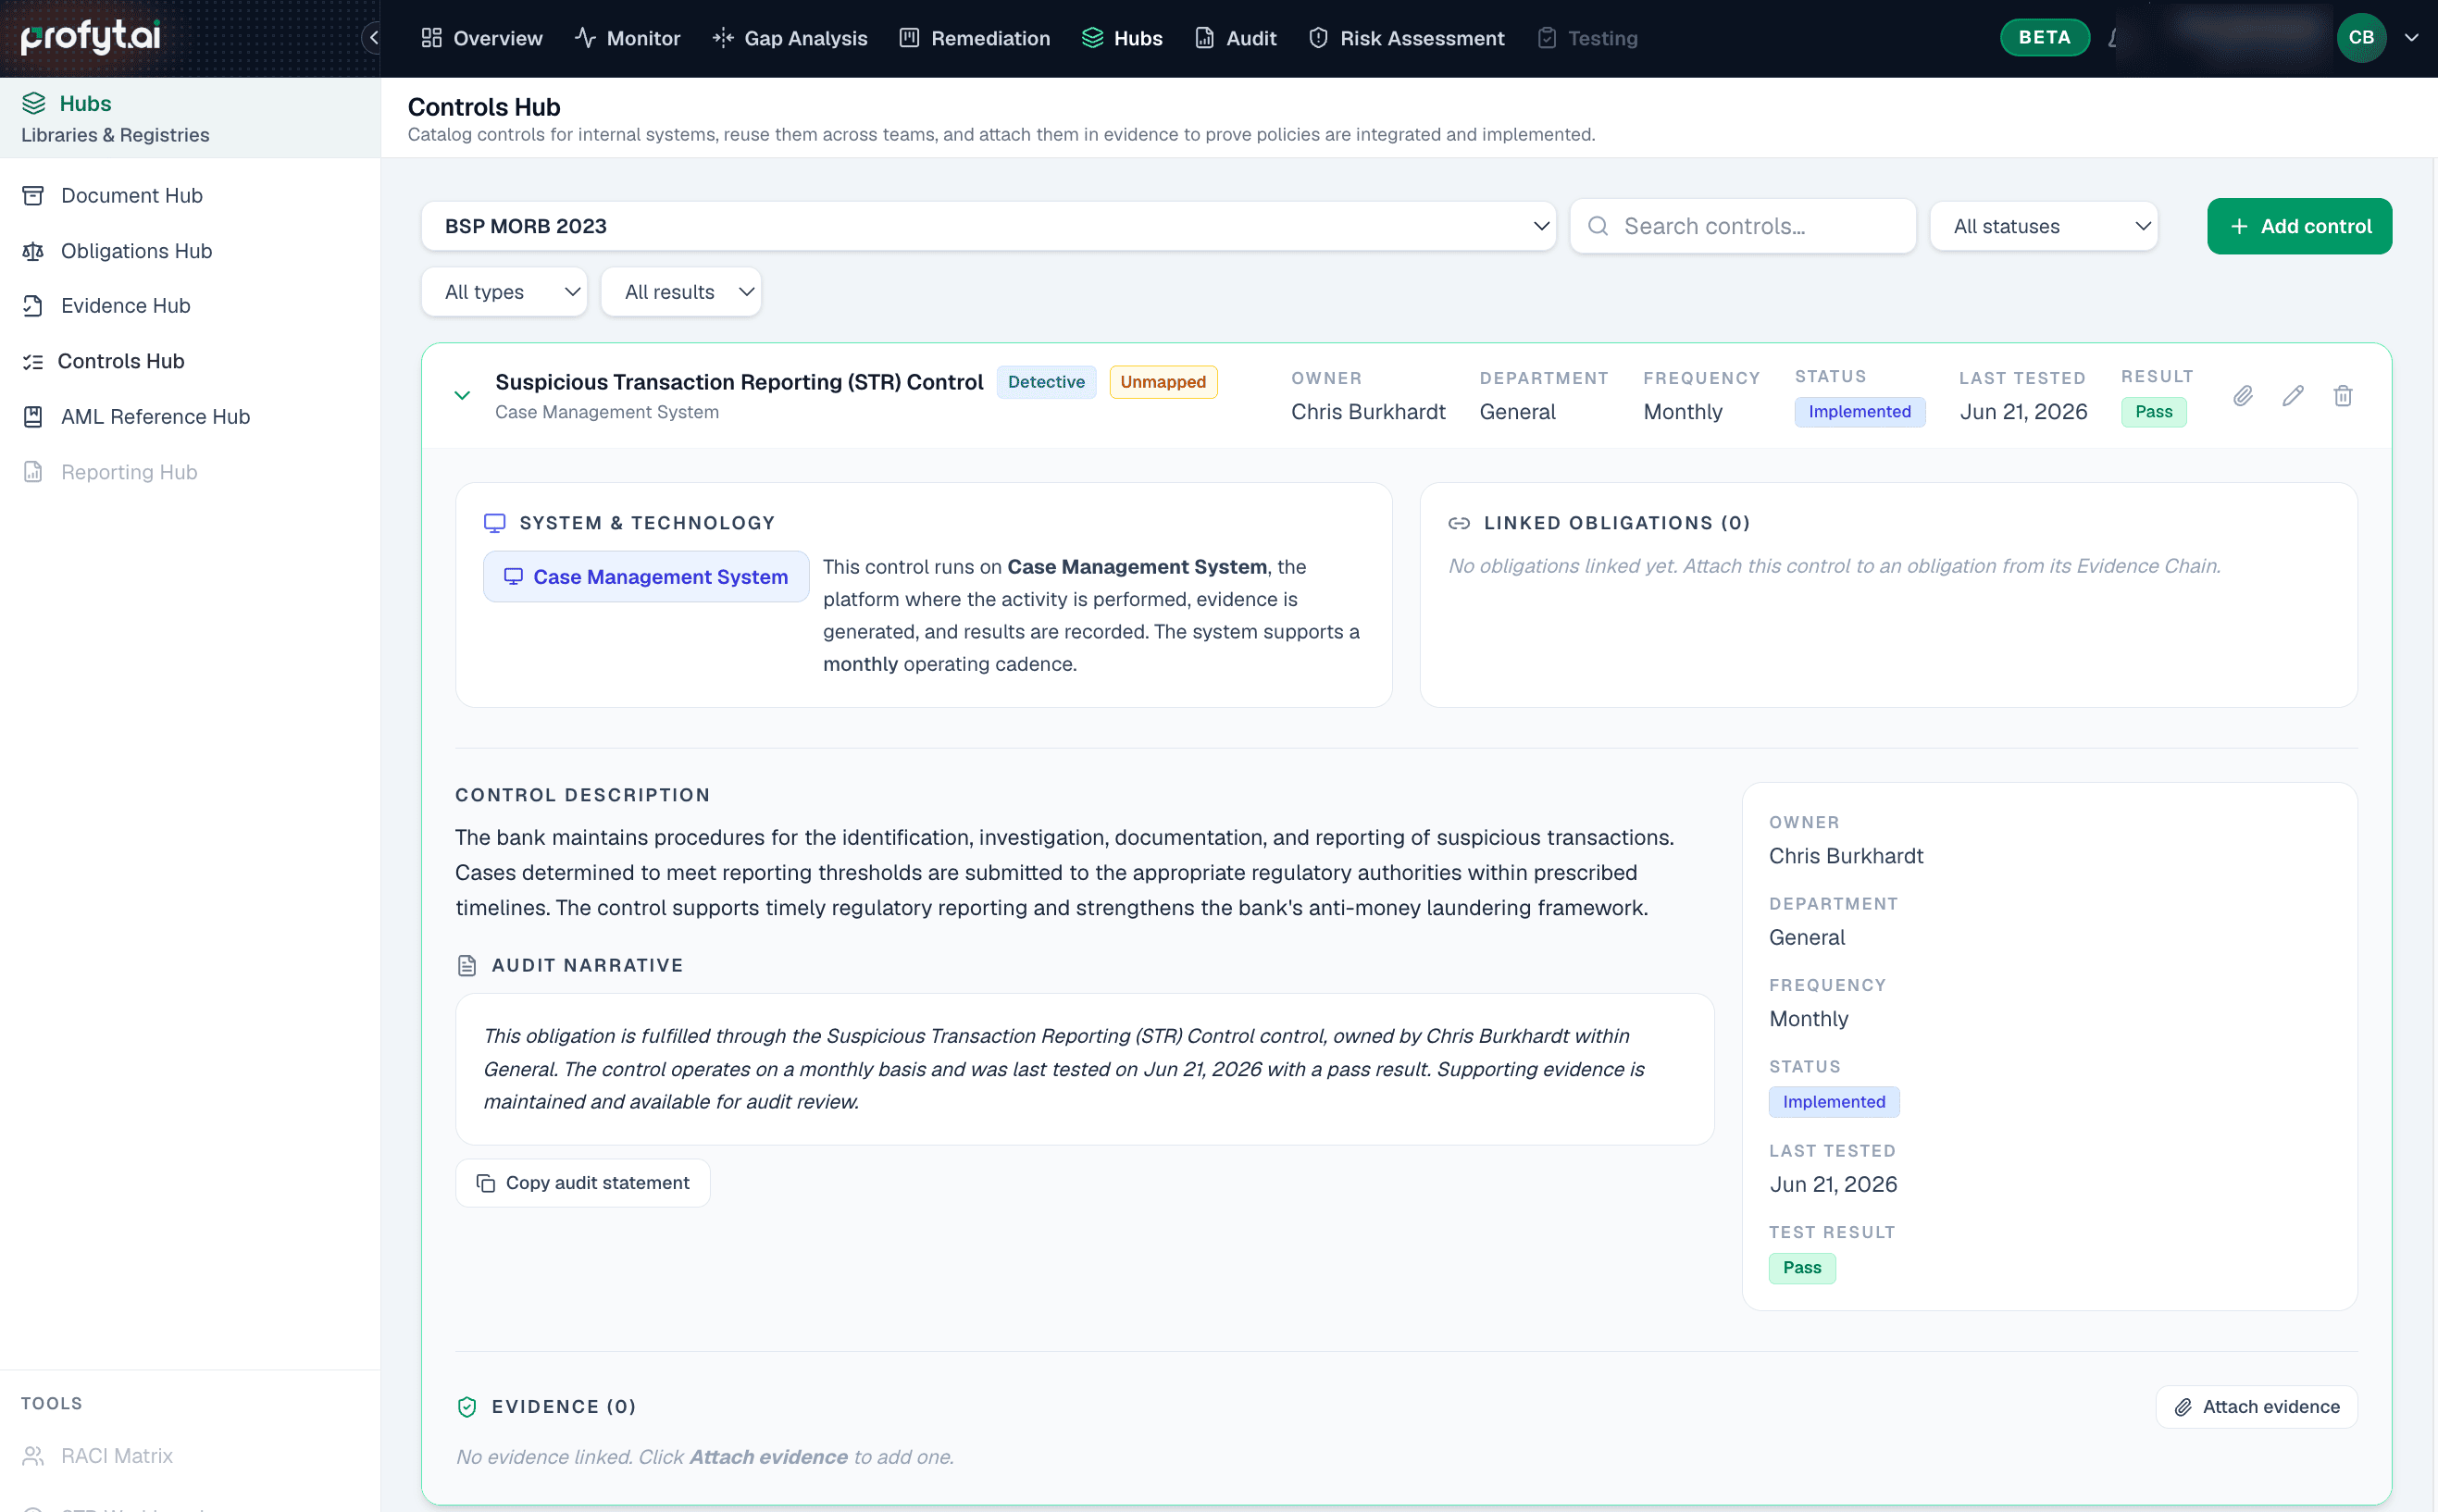
Task: Open AML Reference Hub
Action: 155,417
